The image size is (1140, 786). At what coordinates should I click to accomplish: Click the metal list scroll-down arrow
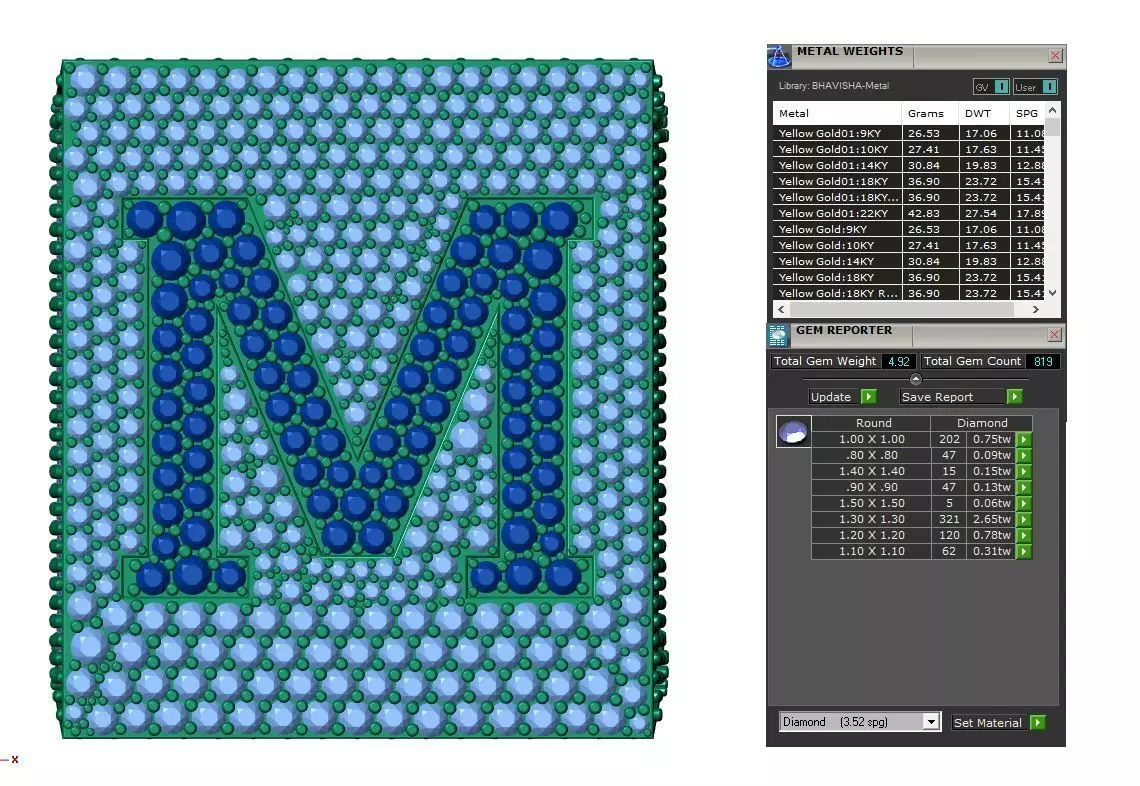[x=1053, y=293]
